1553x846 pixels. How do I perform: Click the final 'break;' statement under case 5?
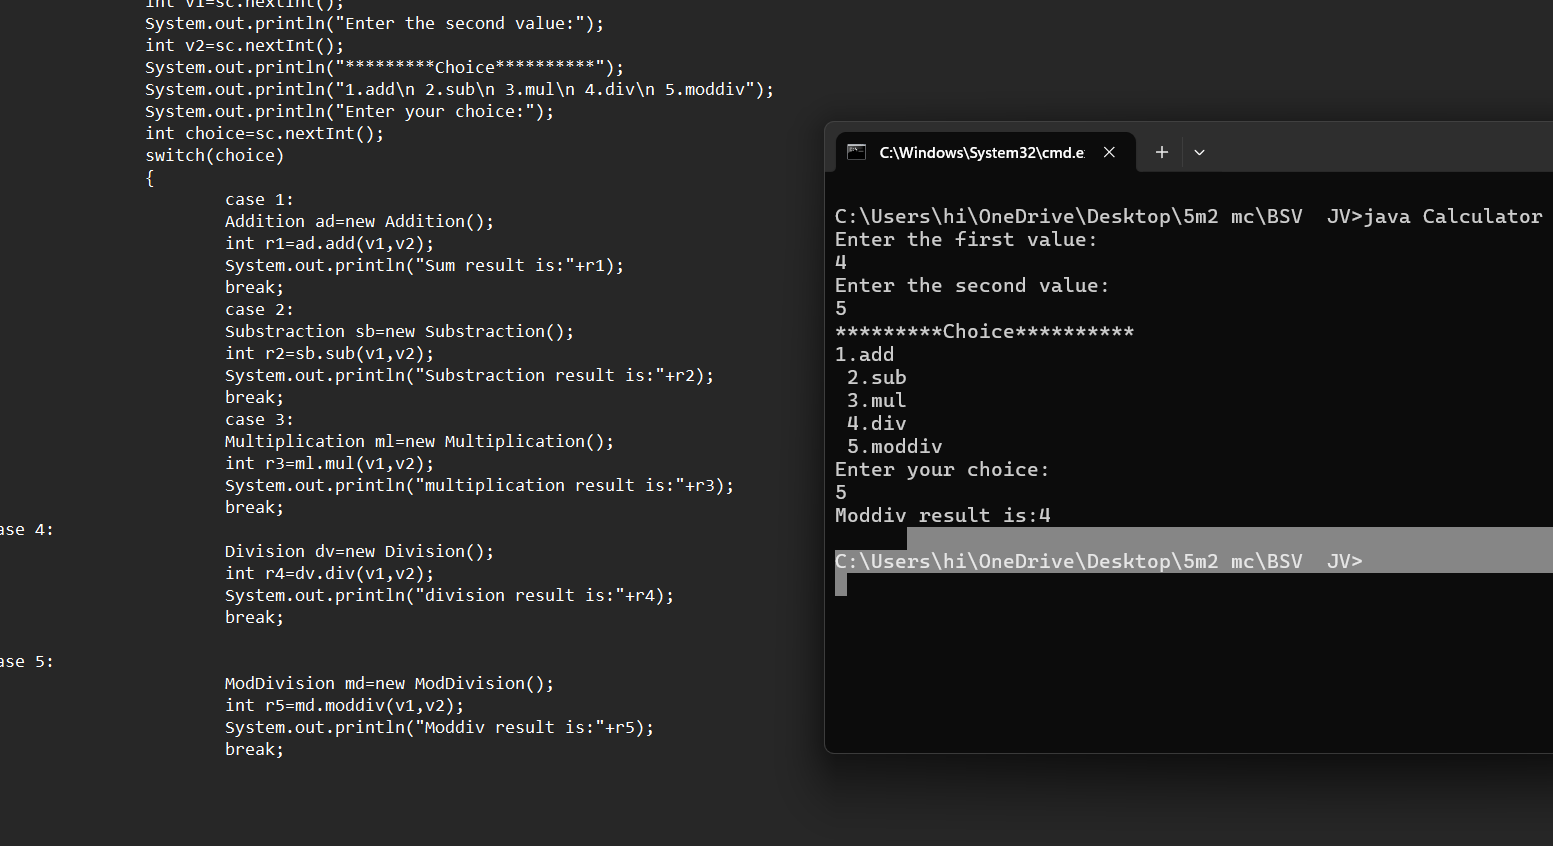253,748
